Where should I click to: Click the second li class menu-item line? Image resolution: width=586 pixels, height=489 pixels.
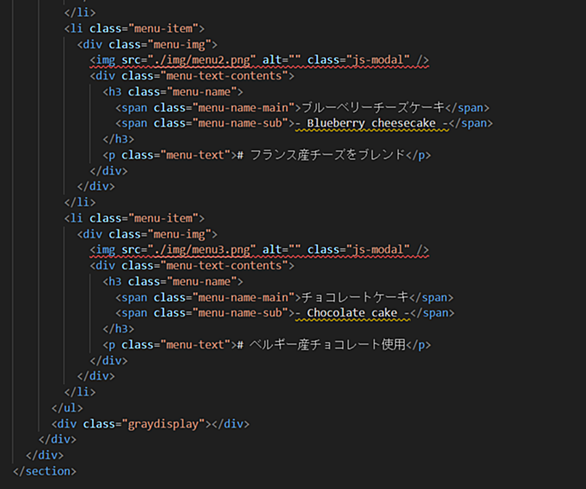tap(134, 218)
